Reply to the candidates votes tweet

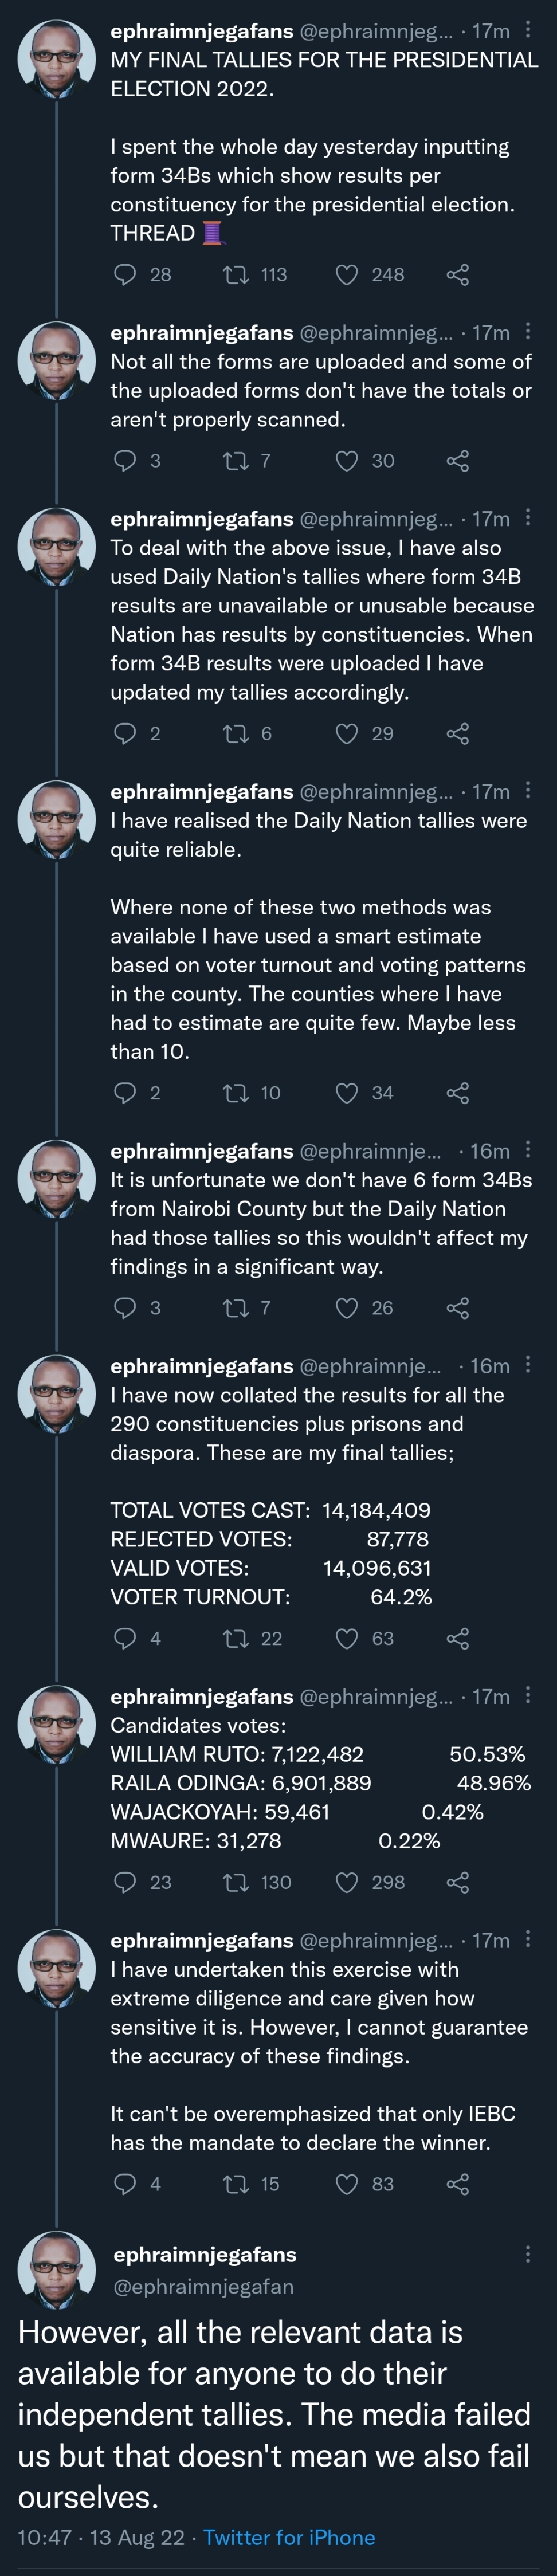(x=125, y=1882)
